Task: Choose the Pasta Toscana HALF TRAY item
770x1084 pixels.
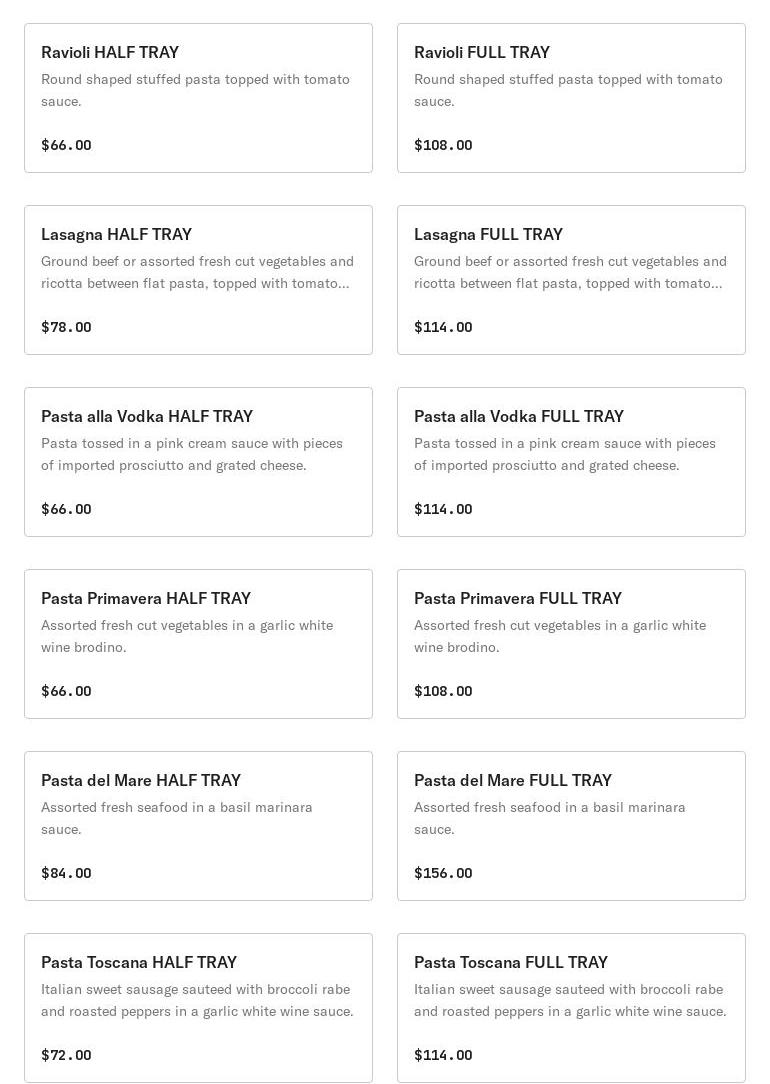Action: click(198, 1008)
